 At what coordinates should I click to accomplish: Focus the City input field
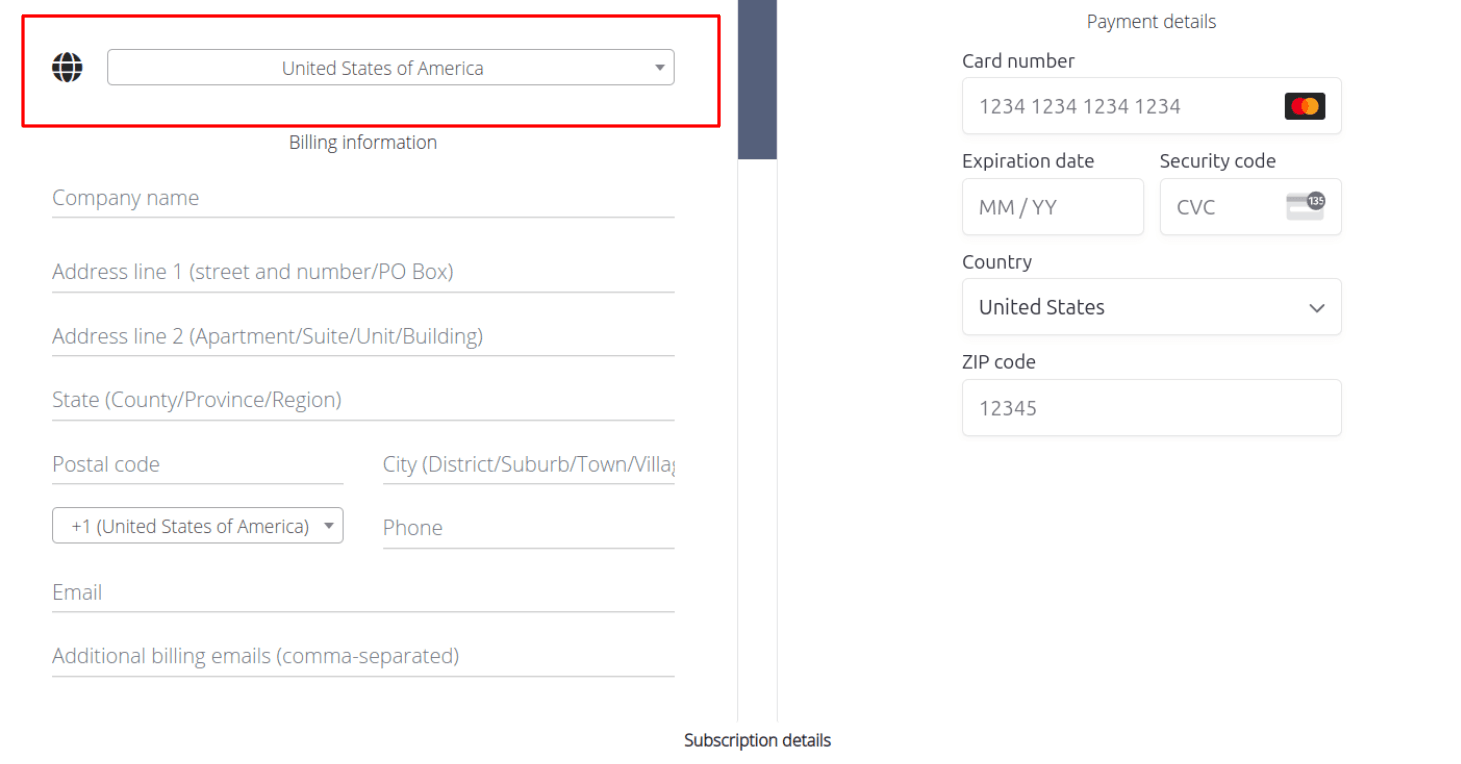click(528, 464)
